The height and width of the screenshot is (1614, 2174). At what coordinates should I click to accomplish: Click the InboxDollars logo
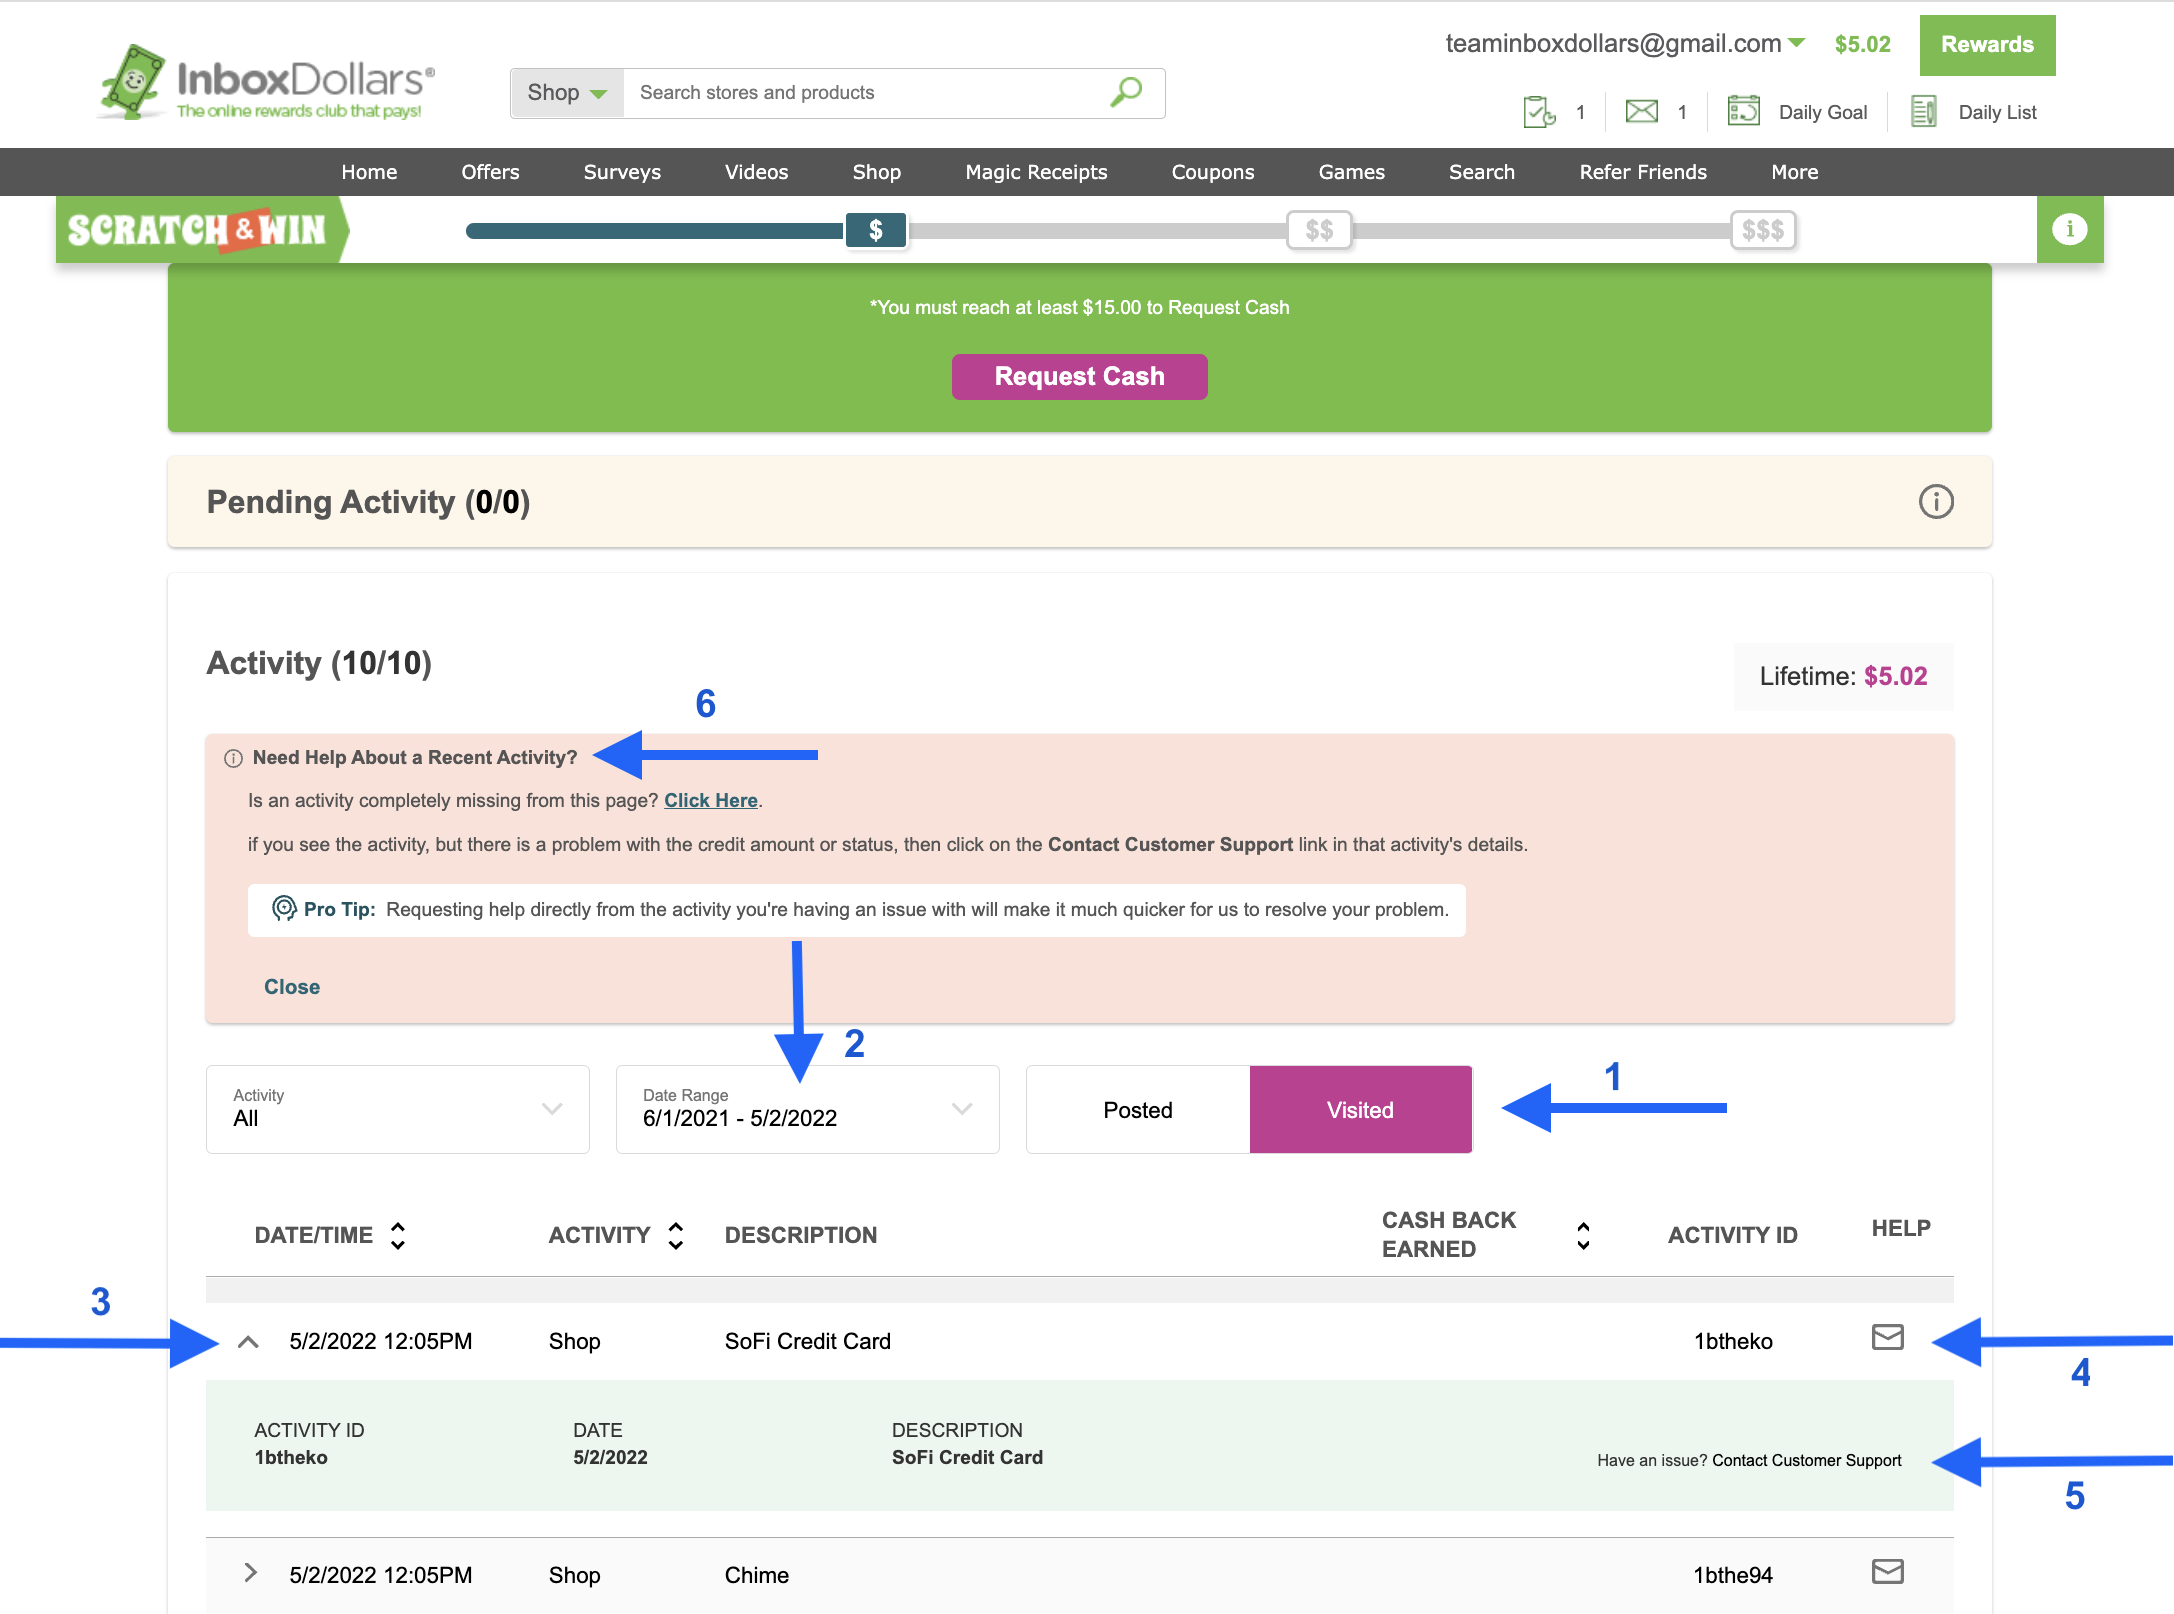[x=266, y=82]
